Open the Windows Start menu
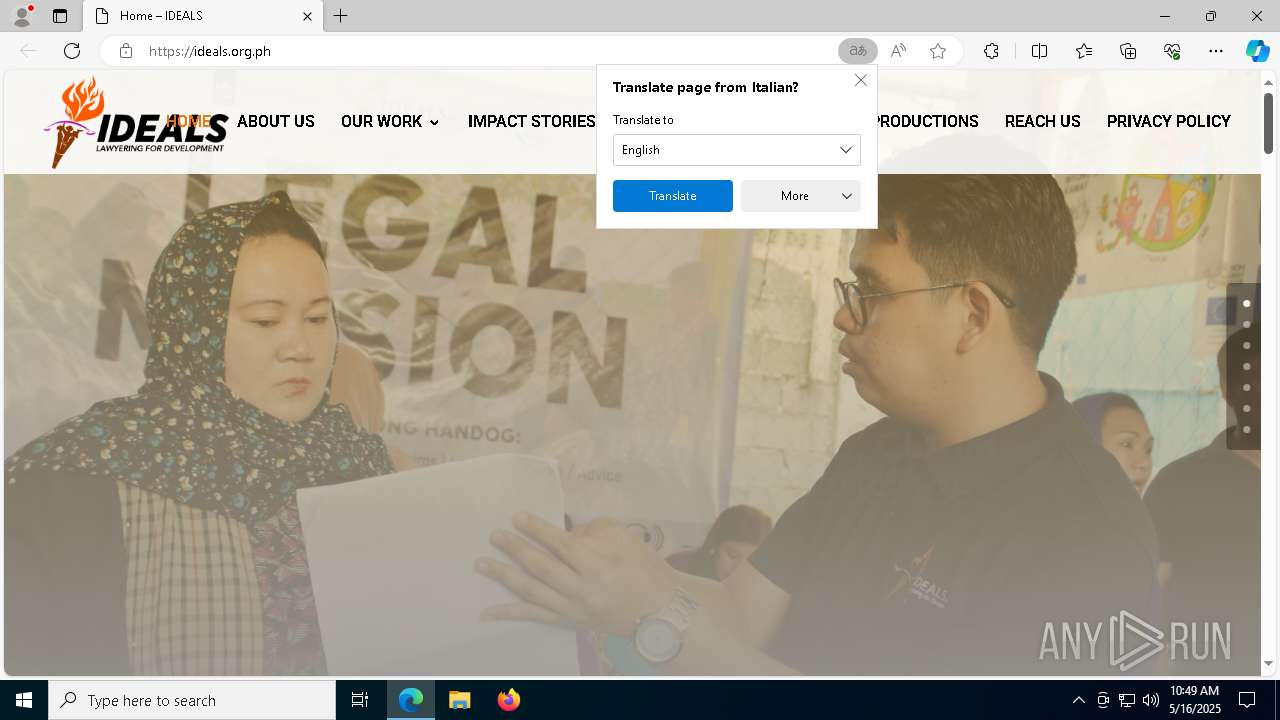1280x720 pixels. pyautogui.click(x=24, y=700)
